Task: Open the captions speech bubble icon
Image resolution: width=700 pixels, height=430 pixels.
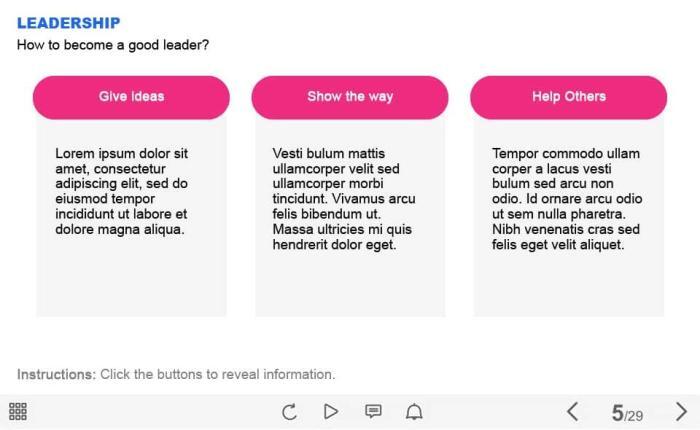Action: pos(373,411)
